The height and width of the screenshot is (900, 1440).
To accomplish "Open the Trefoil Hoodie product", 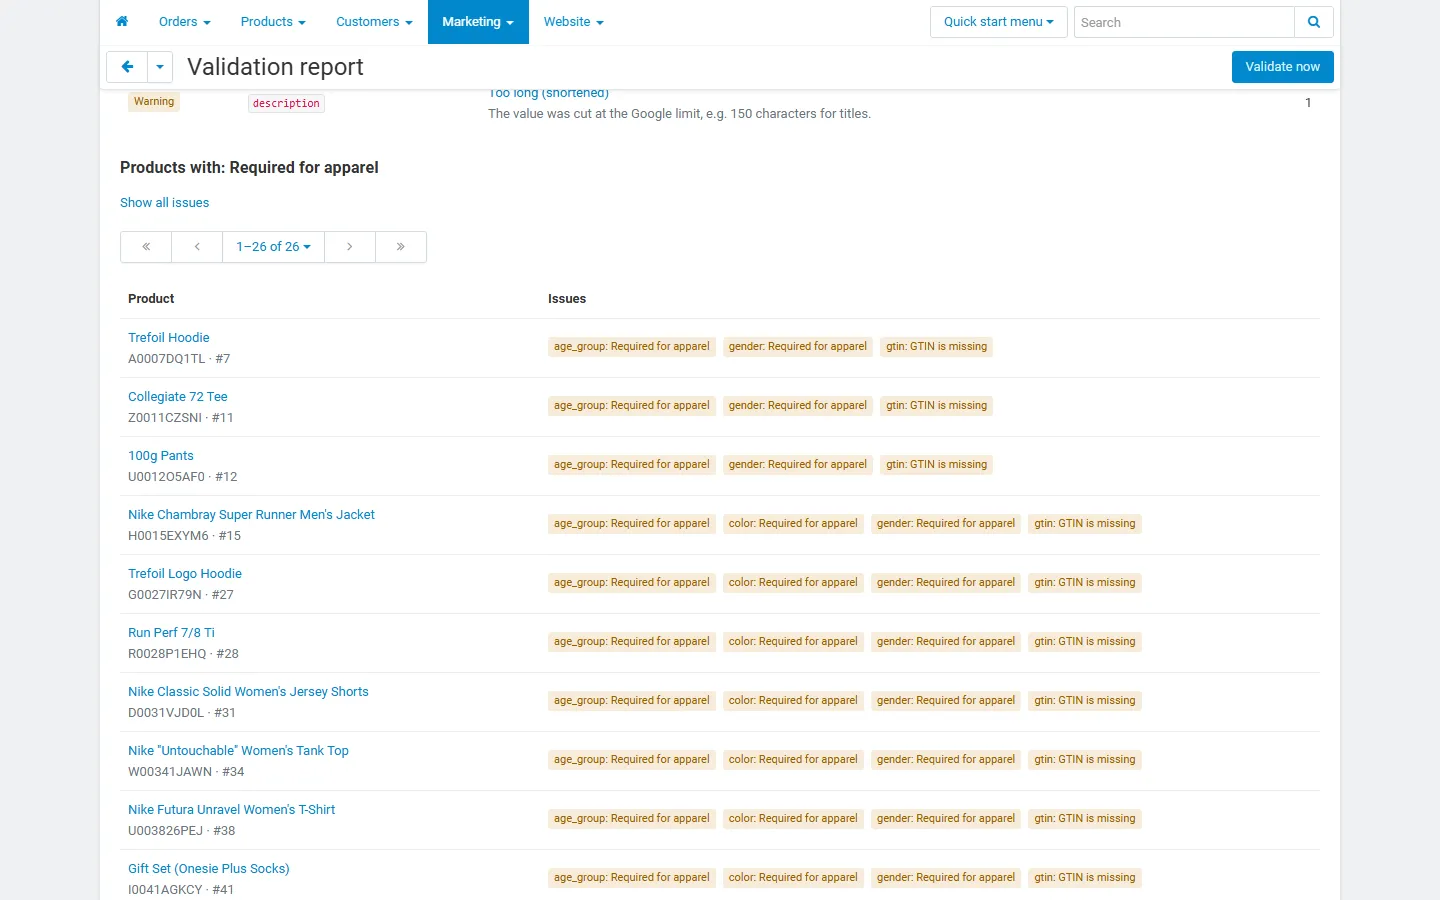I will coord(169,338).
